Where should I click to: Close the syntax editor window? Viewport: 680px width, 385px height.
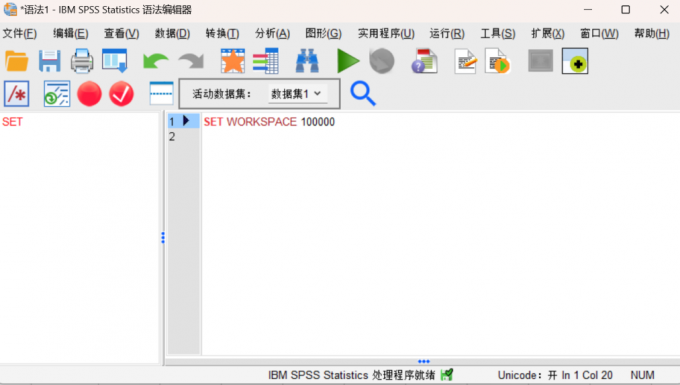click(x=664, y=10)
